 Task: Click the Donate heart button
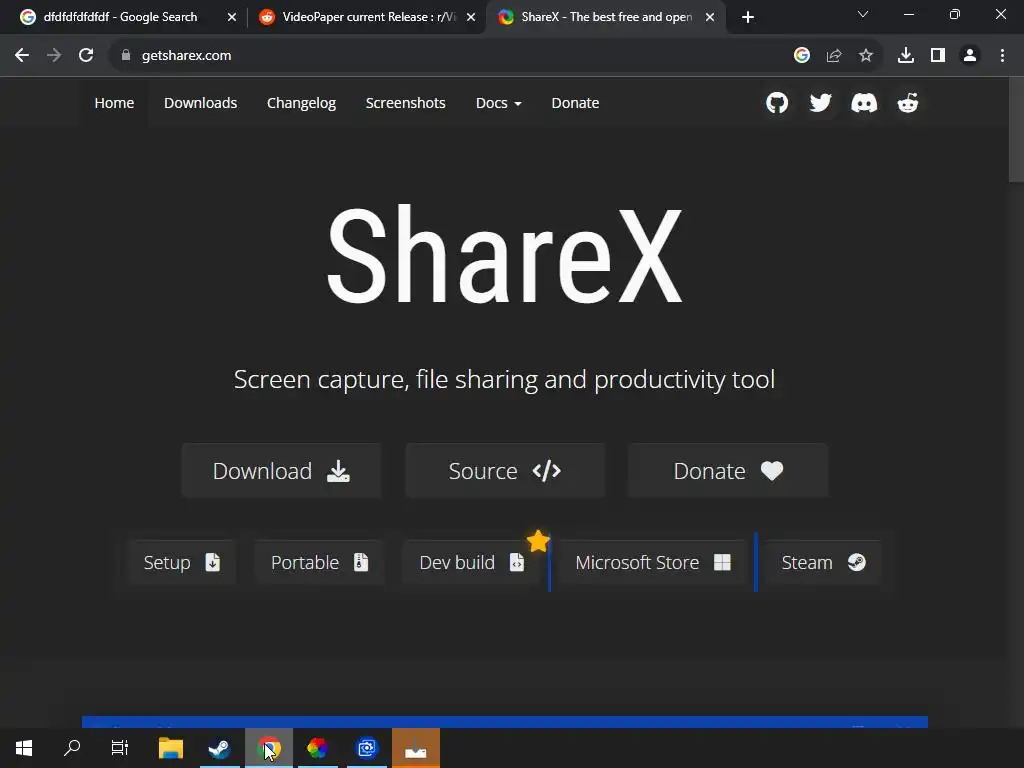coord(728,471)
